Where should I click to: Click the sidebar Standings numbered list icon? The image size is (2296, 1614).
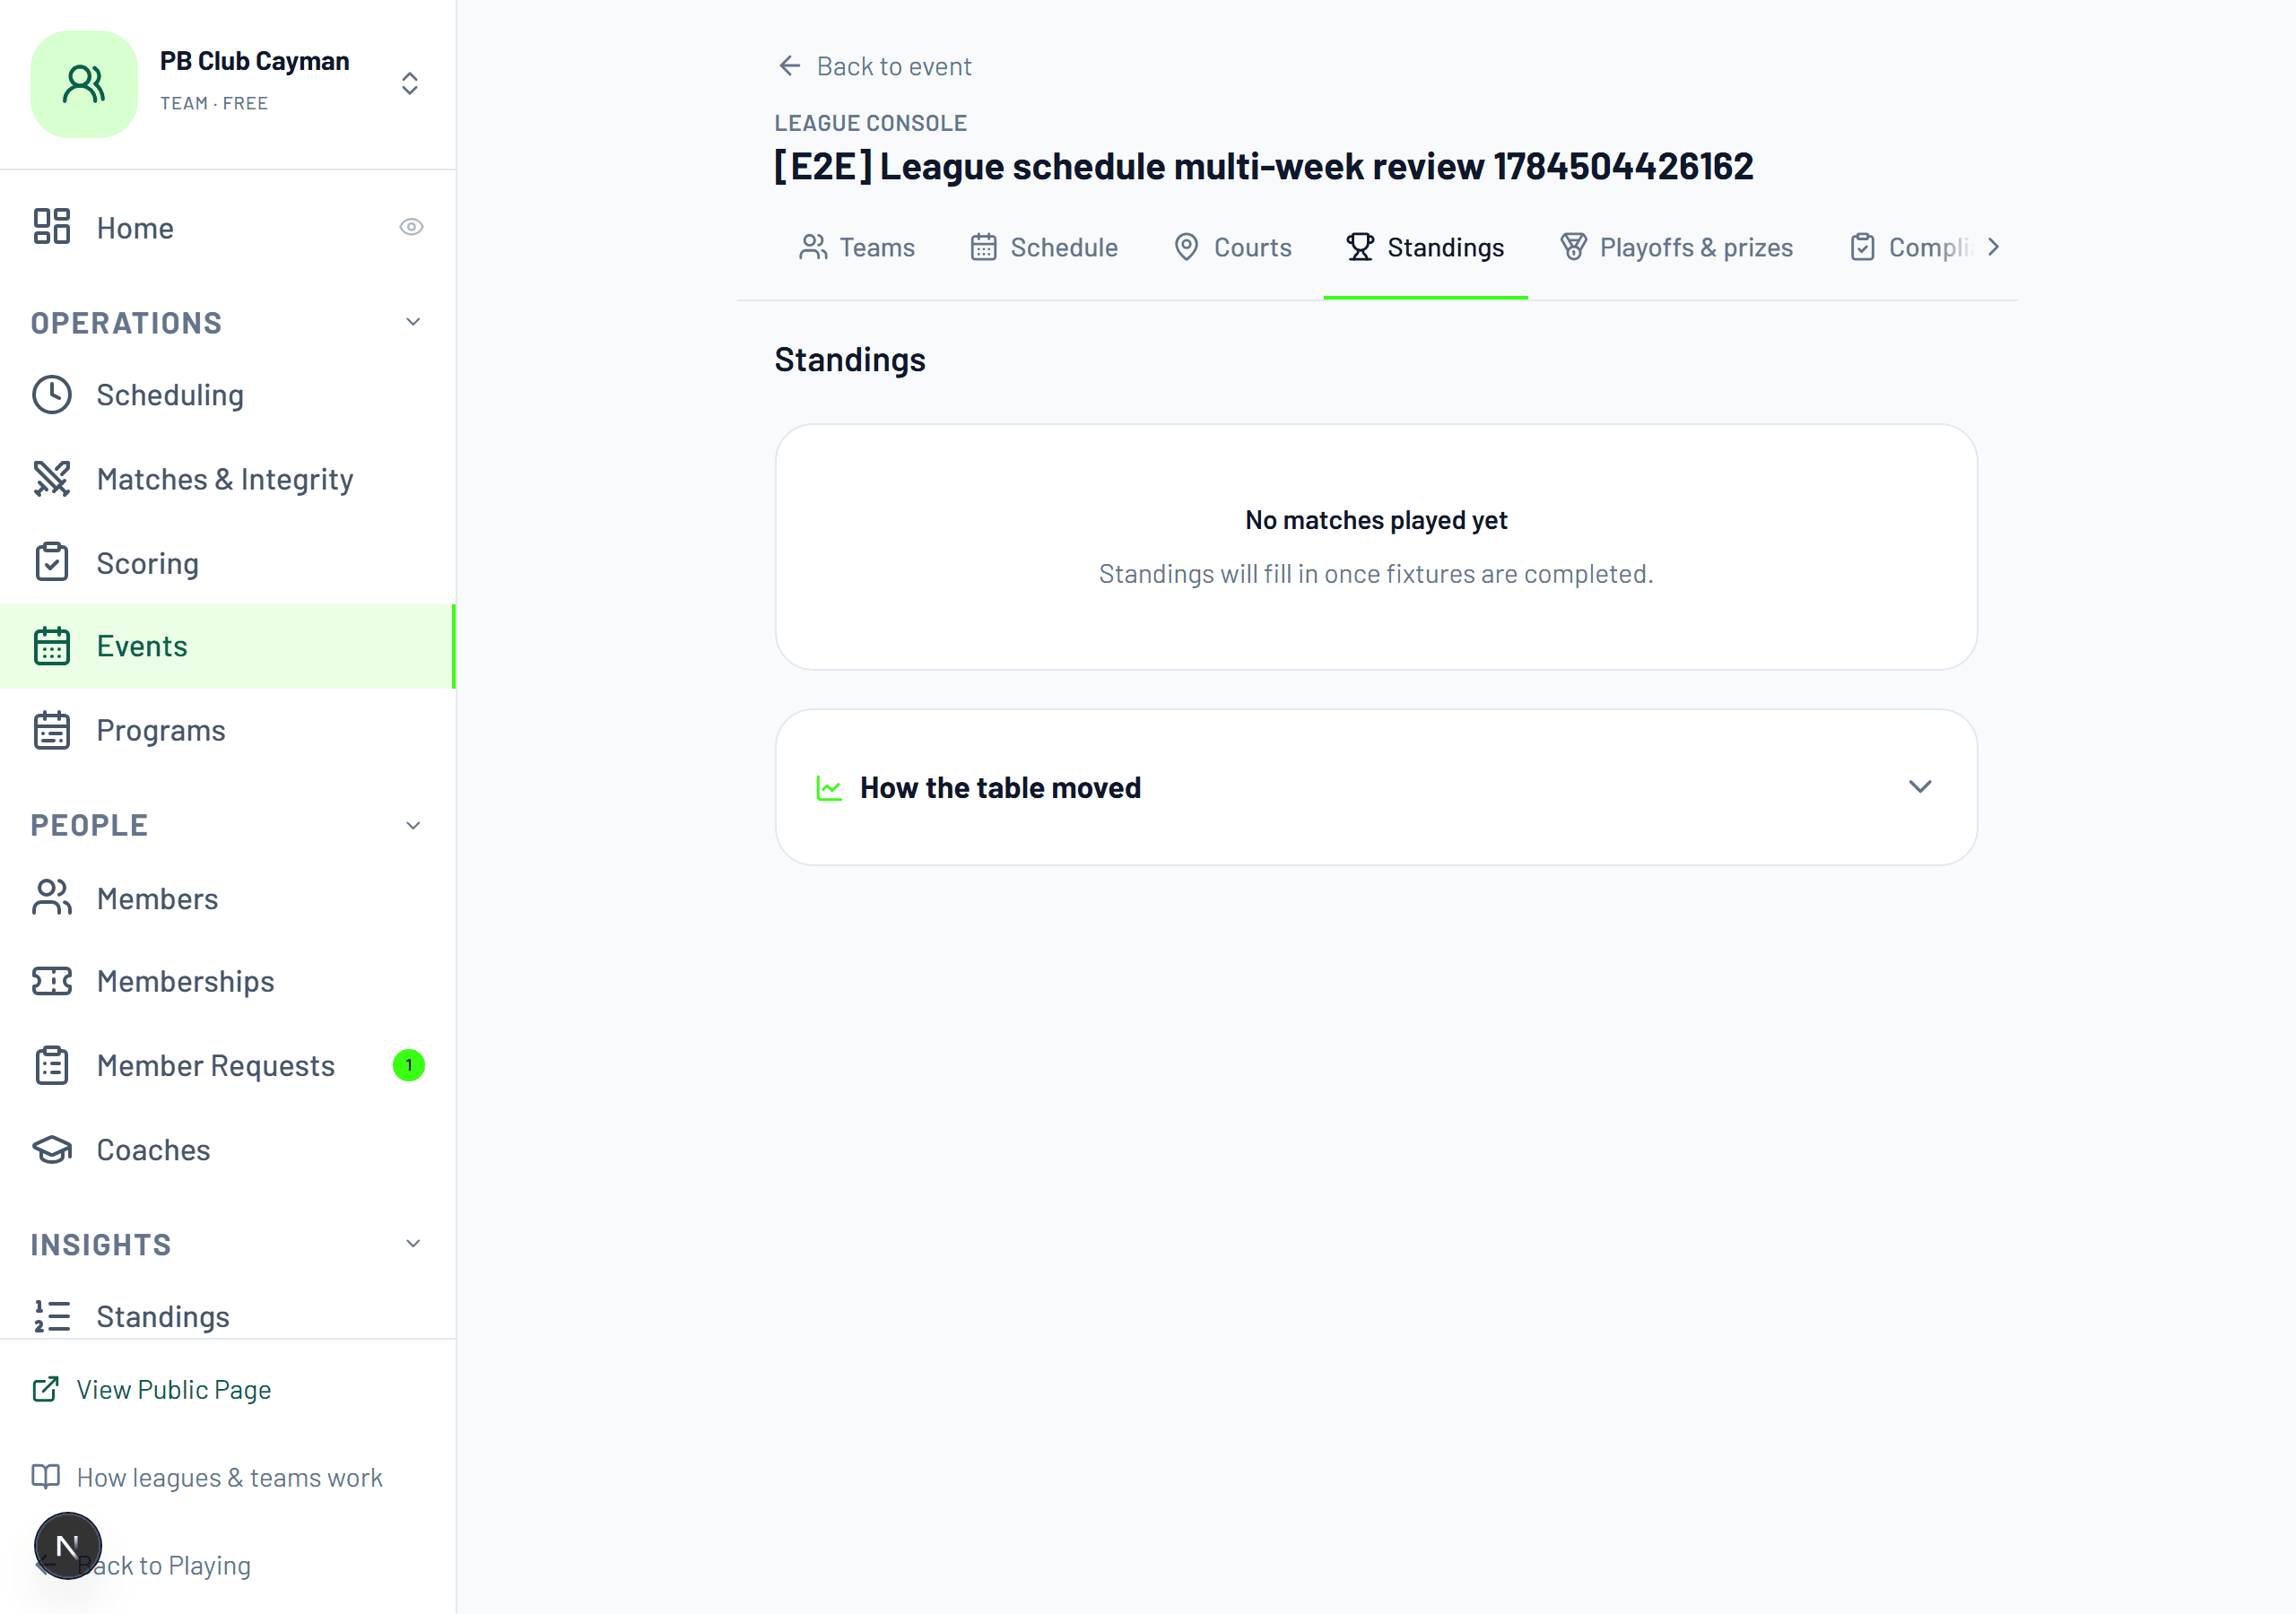[x=52, y=1317]
